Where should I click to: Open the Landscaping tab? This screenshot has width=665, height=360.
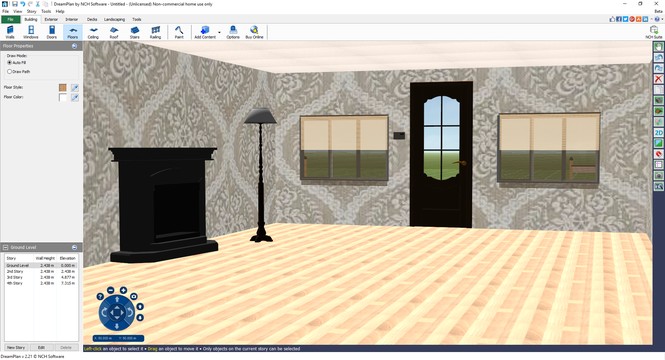tap(115, 20)
